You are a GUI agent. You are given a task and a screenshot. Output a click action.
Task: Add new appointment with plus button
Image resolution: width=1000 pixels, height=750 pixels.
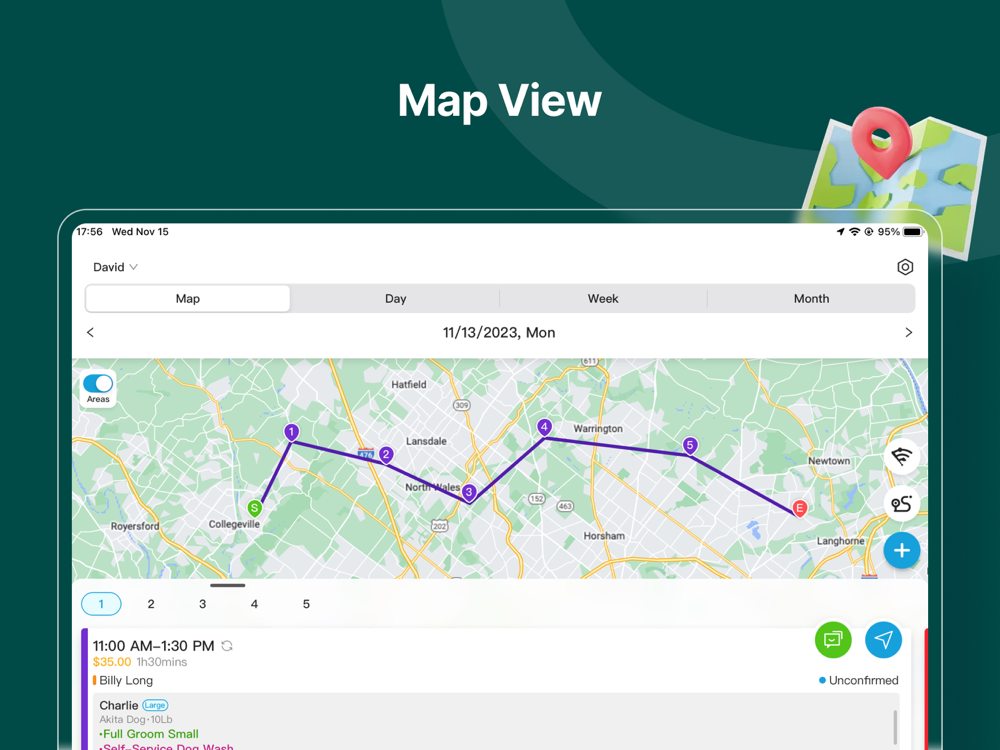coord(902,550)
